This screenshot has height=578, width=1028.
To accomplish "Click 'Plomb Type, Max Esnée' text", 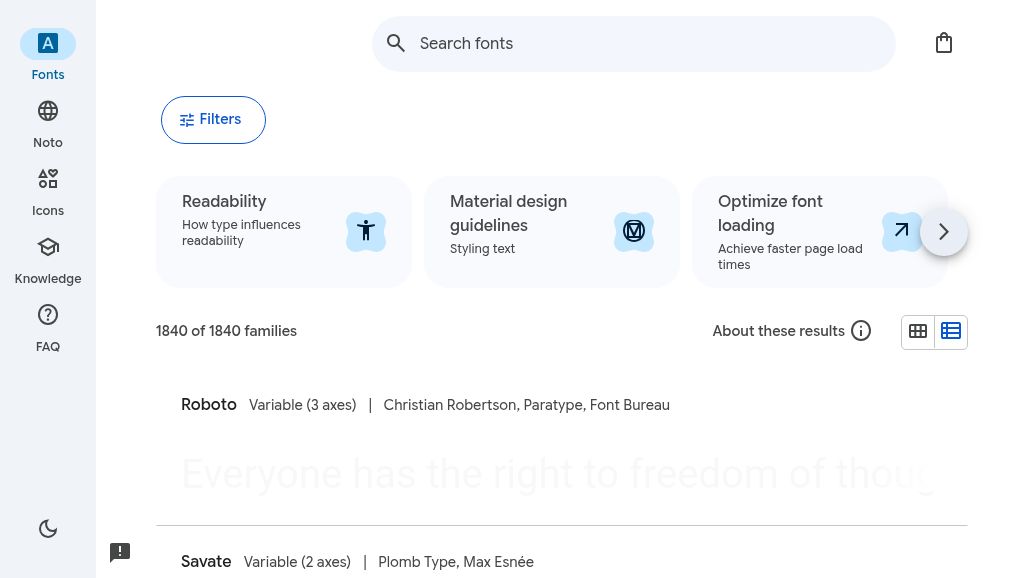I will click(x=456, y=562).
